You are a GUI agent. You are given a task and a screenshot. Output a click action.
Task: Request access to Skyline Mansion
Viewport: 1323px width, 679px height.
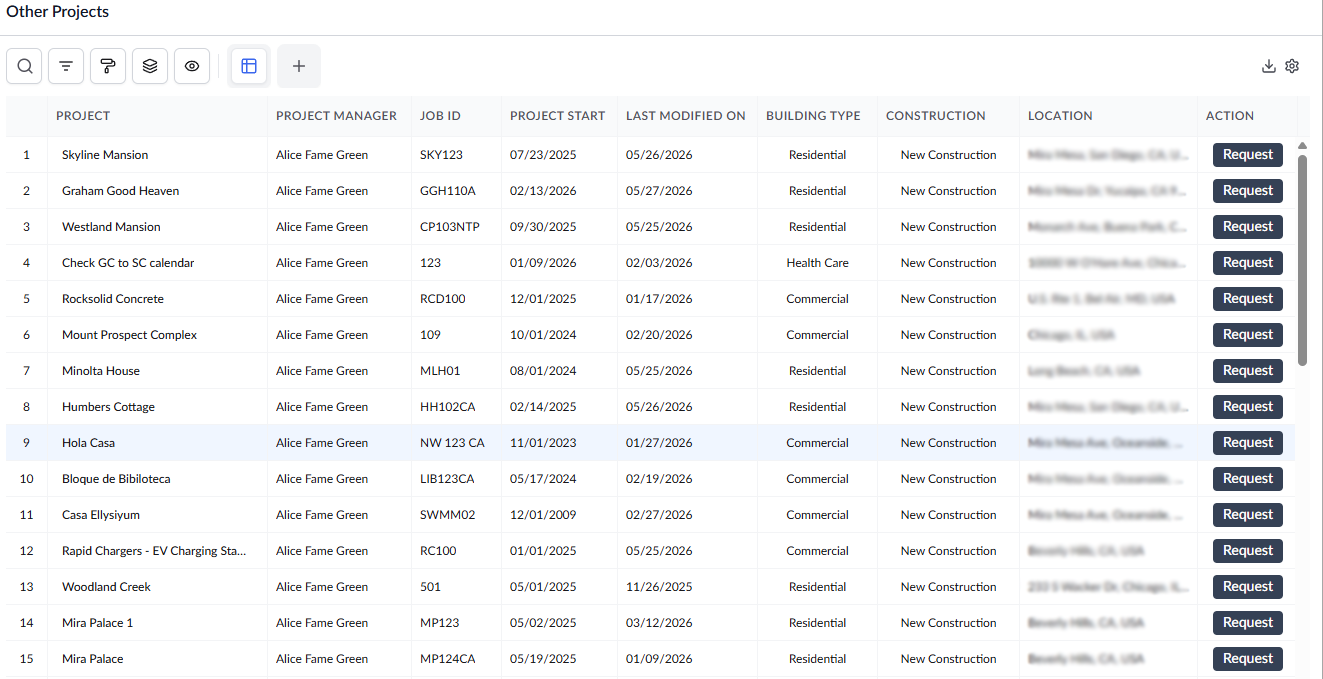(1248, 155)
